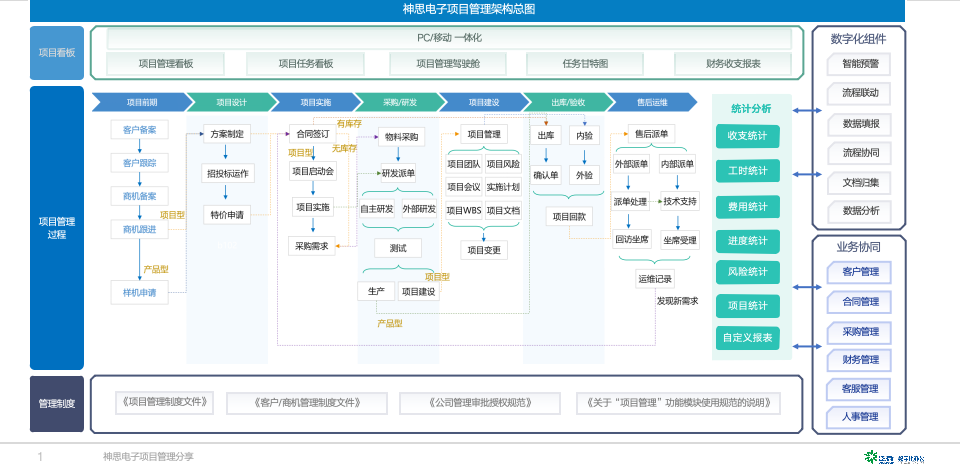Click the 客户备案 step box
The width and height of the screenshot is (960, 470).
click(x=140, y=130)
